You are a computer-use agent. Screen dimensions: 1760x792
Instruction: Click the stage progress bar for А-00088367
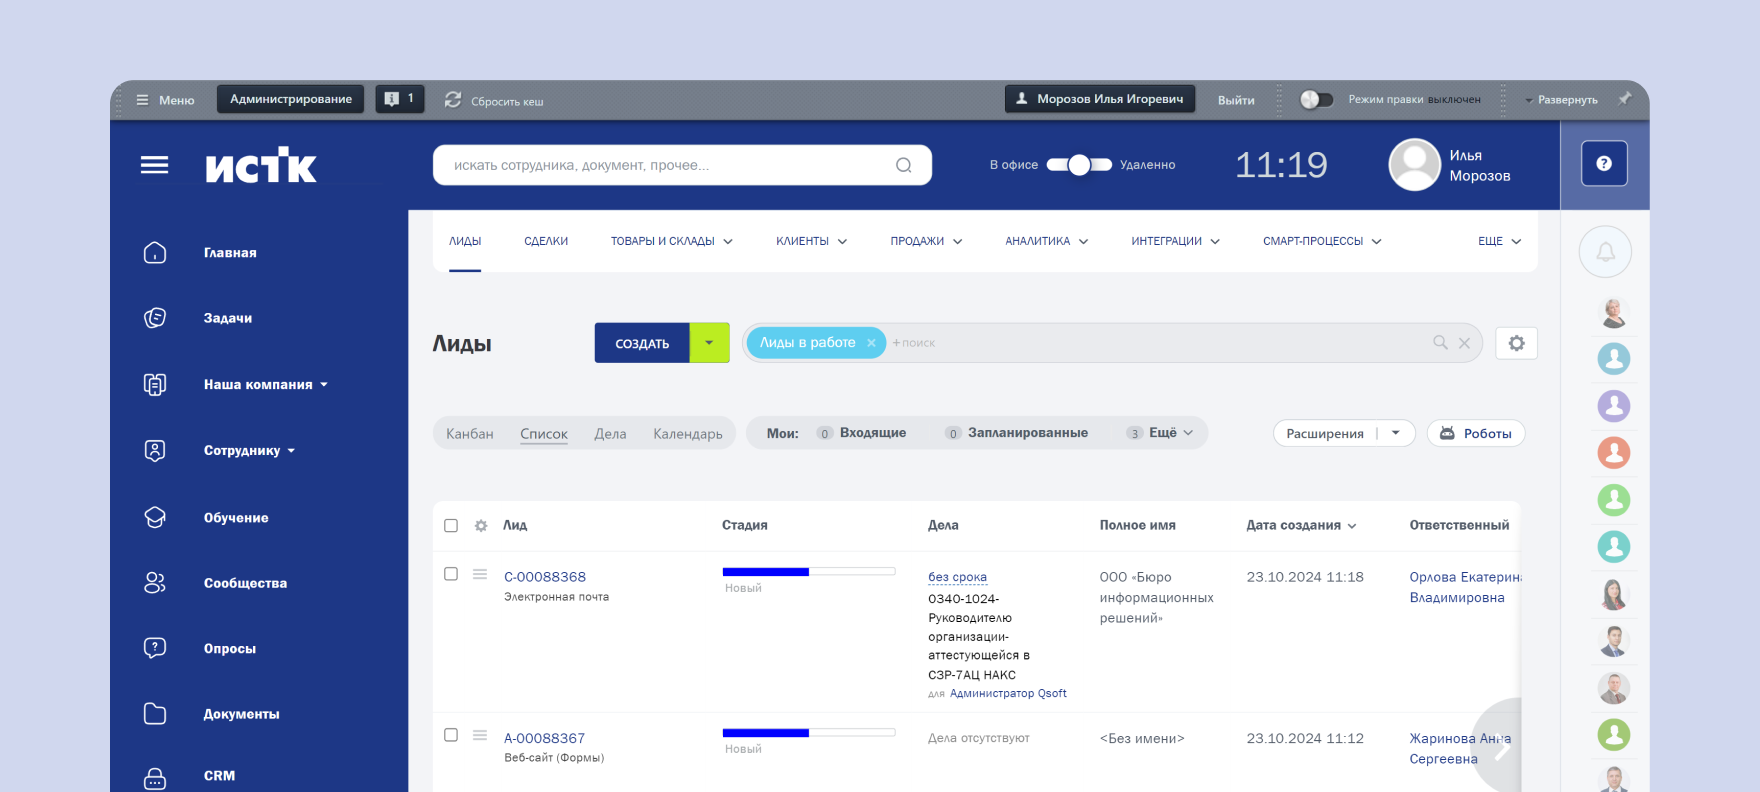click(x=808, y=733)
